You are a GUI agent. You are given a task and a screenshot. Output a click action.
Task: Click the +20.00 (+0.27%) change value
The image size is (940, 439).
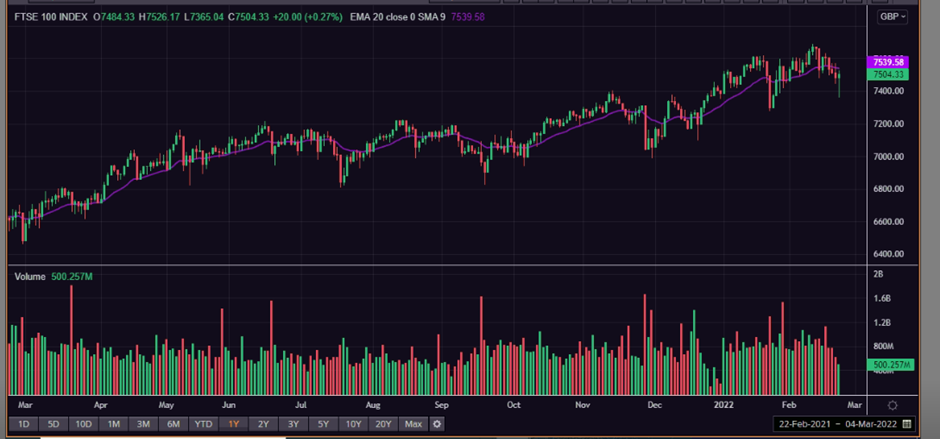point(308,17)
